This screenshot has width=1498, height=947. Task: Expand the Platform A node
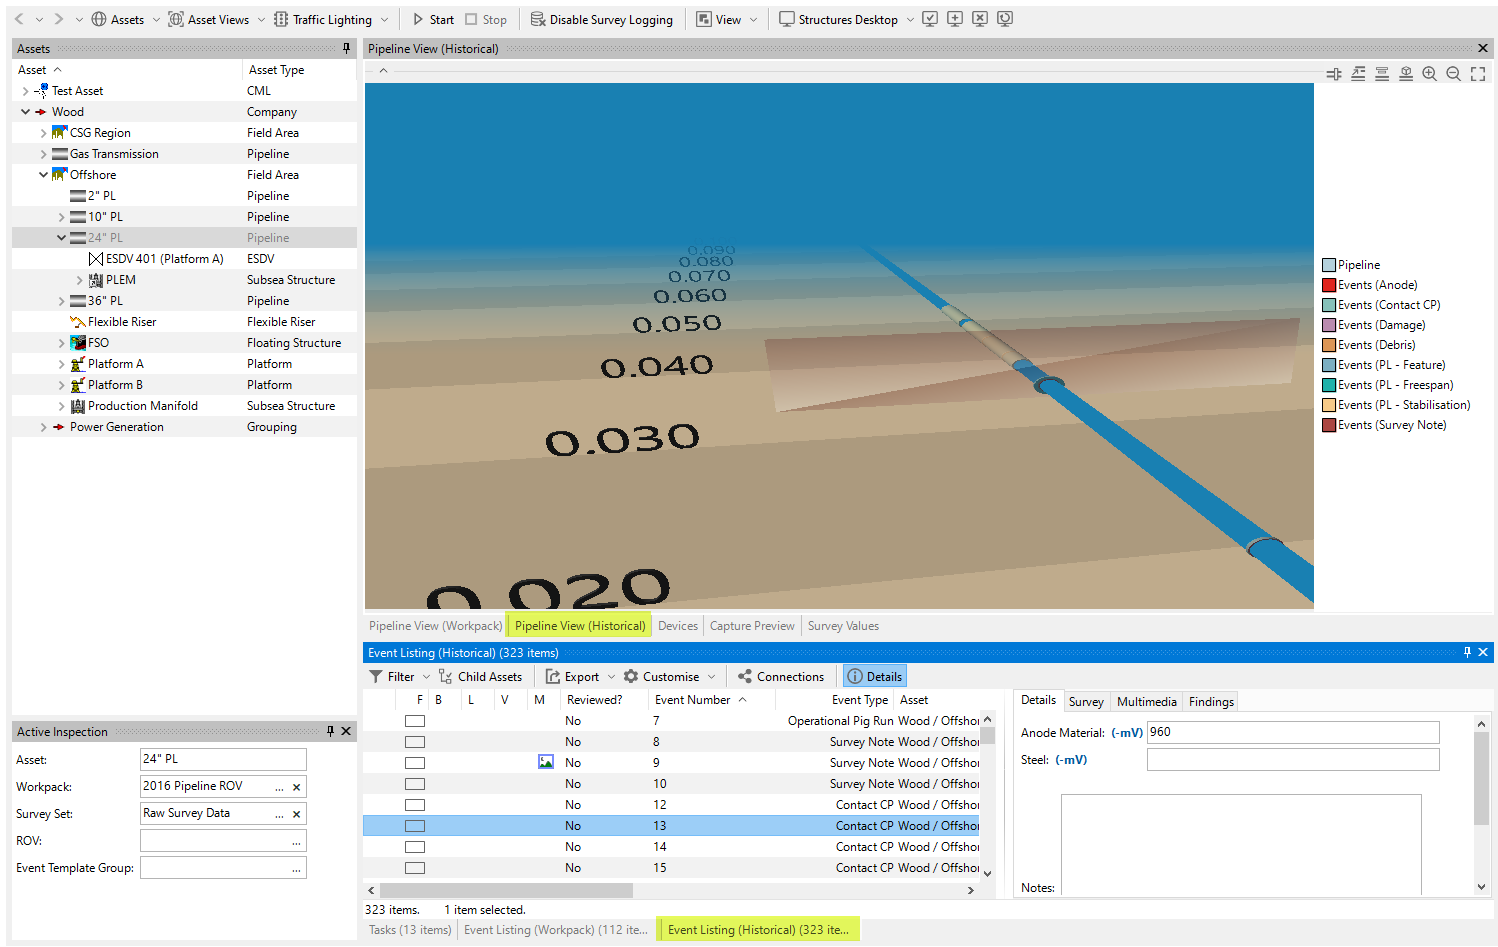click(61, 364)
